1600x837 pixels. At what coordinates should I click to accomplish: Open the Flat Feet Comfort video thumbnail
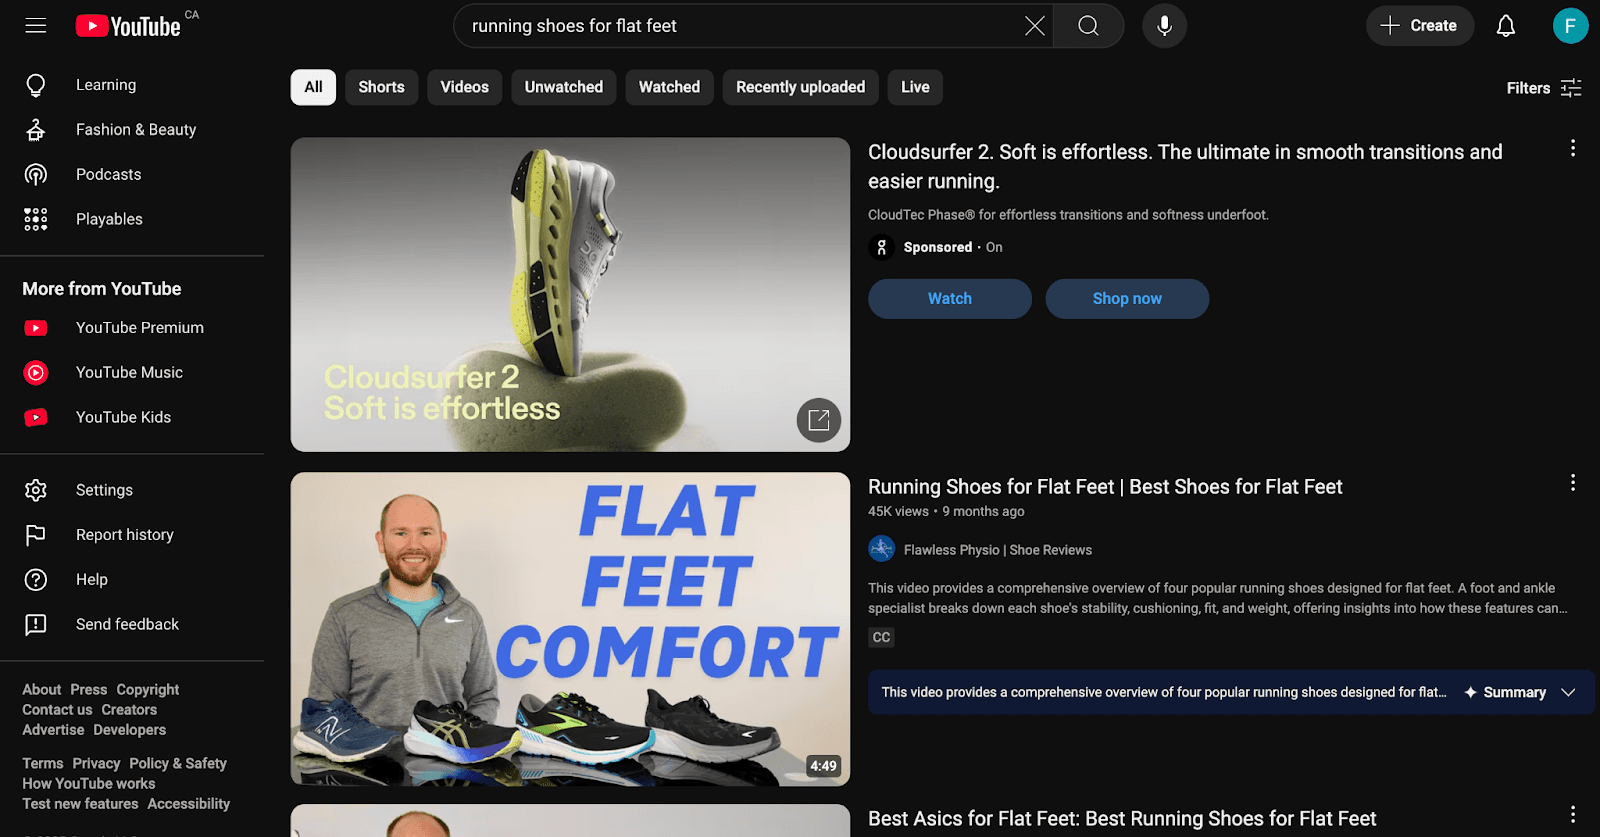[570, 628]
